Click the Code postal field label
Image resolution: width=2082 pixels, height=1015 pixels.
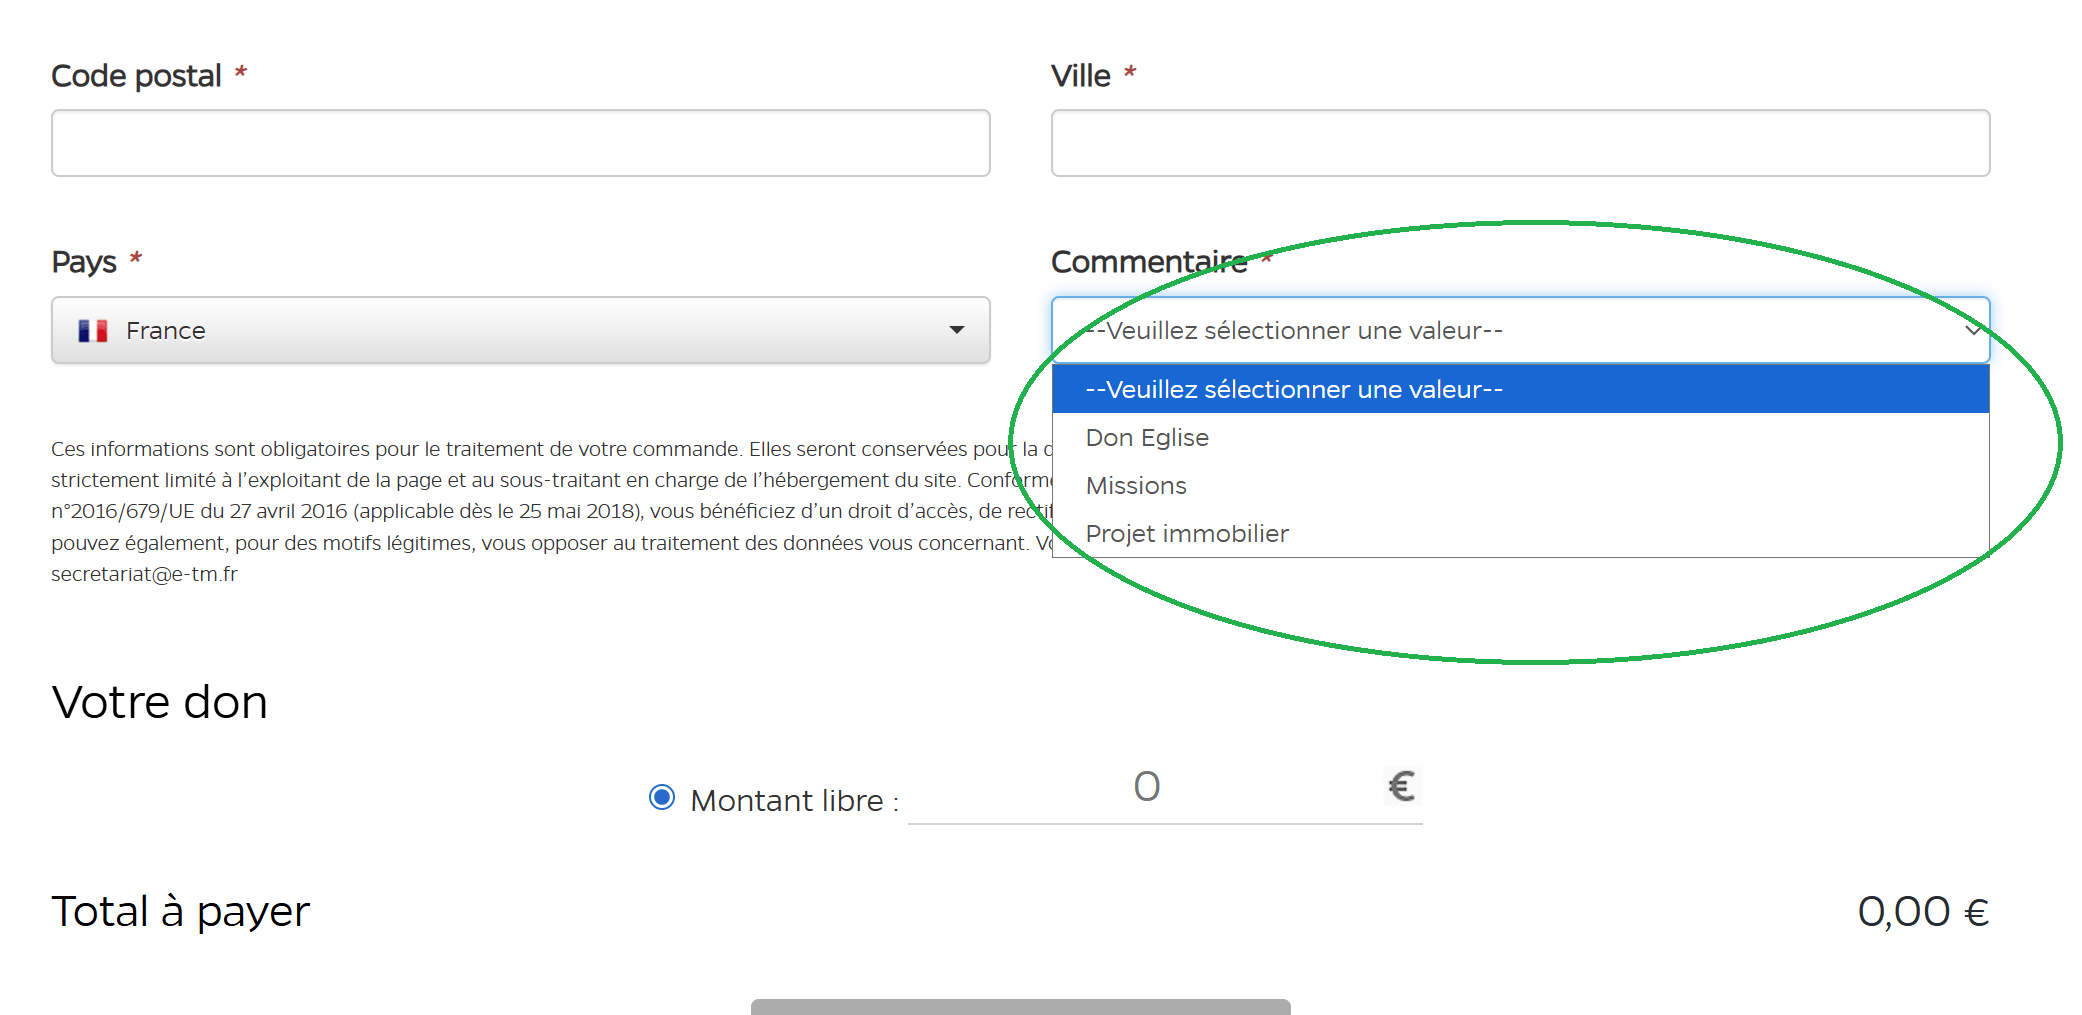coord(136,76)
